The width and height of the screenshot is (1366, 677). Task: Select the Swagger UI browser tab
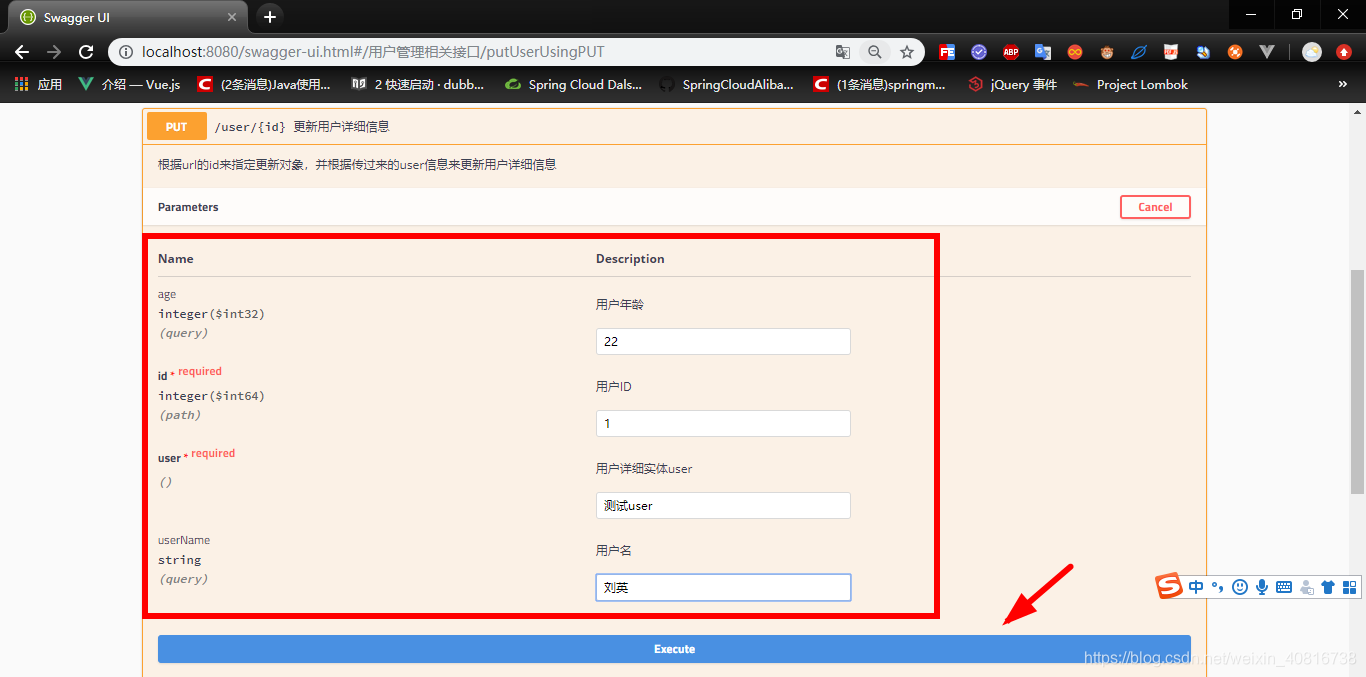click(125, 17)
